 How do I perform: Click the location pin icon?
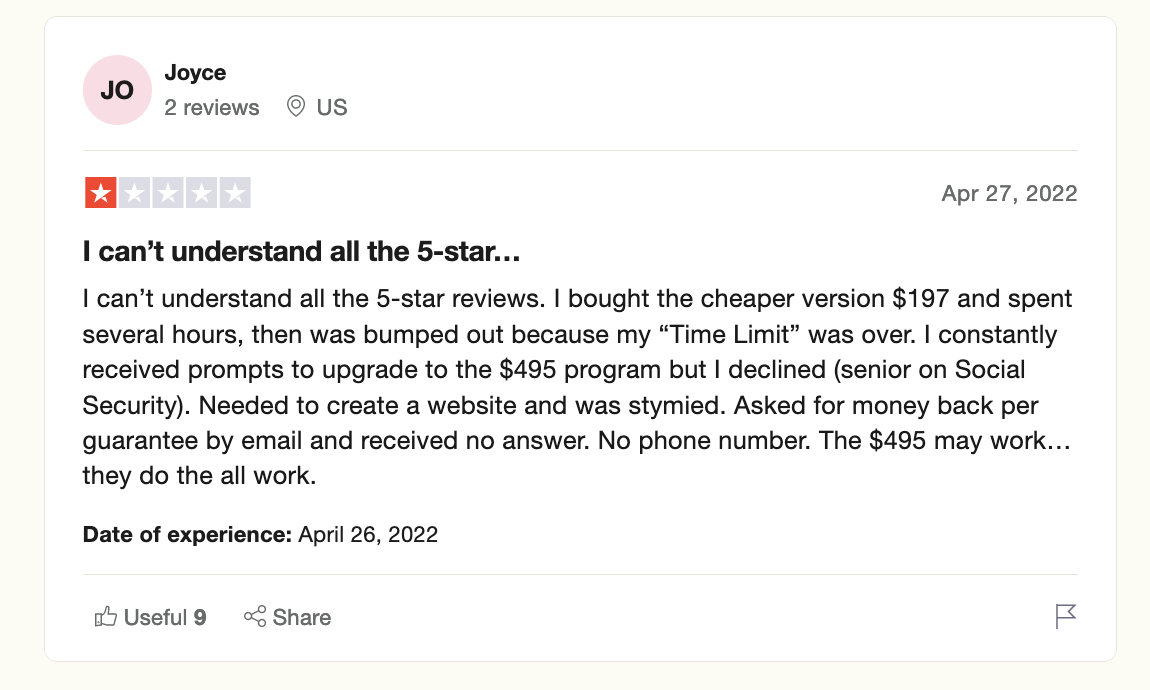coord(296,106)
